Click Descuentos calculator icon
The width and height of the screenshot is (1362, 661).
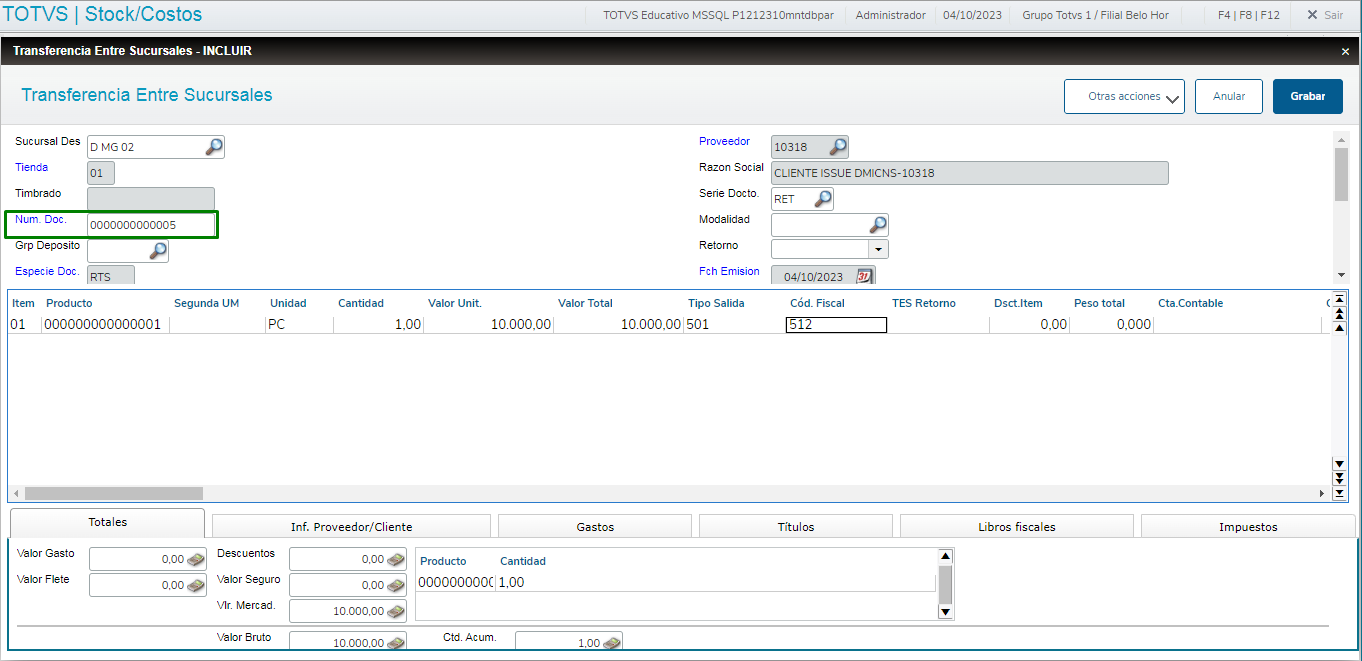(396, 560)
